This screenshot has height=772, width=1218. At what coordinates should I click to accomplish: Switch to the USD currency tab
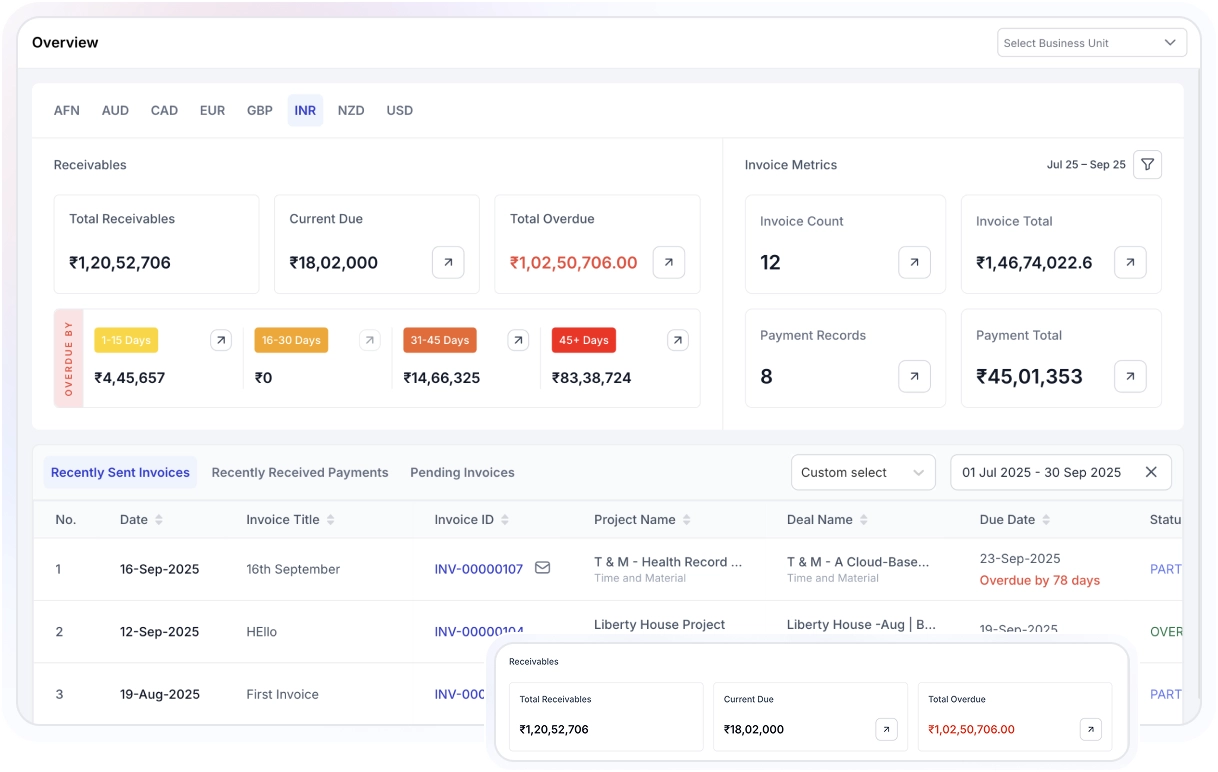399,110
